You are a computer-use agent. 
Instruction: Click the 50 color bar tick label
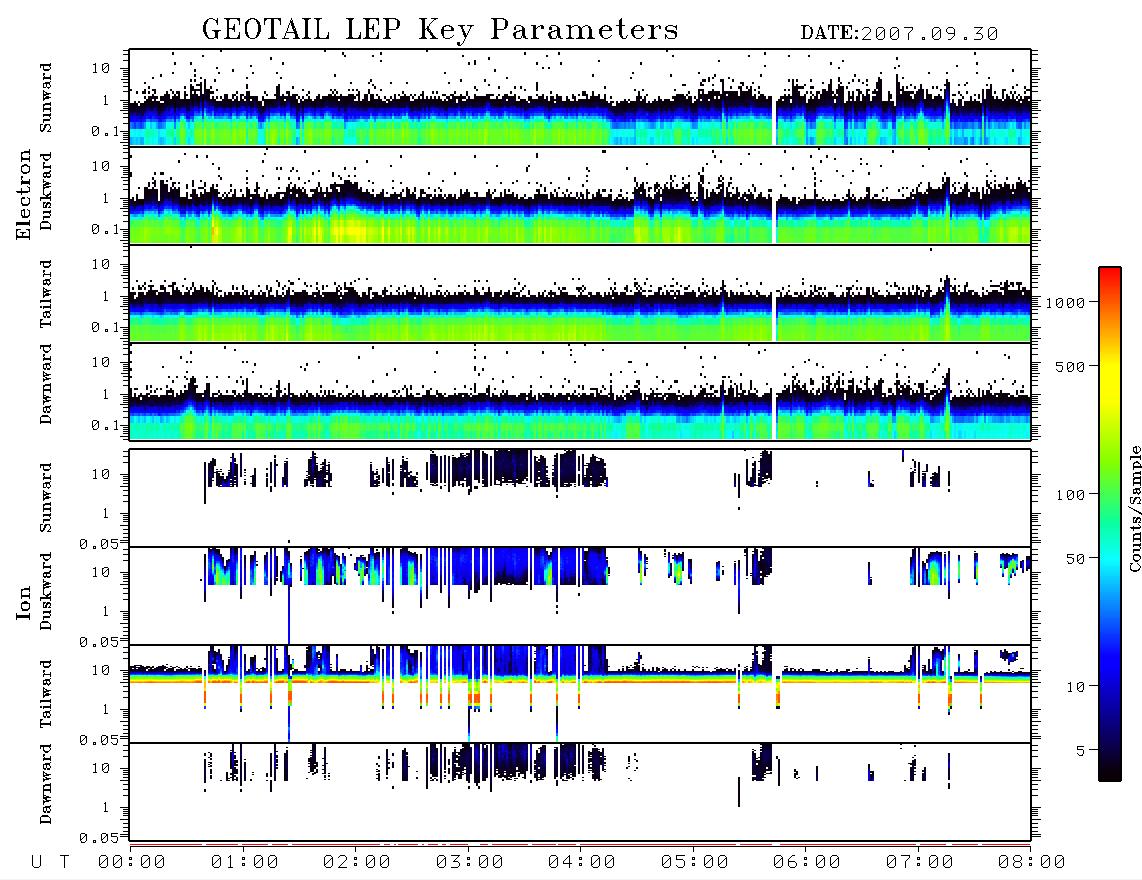point(1075,559)
